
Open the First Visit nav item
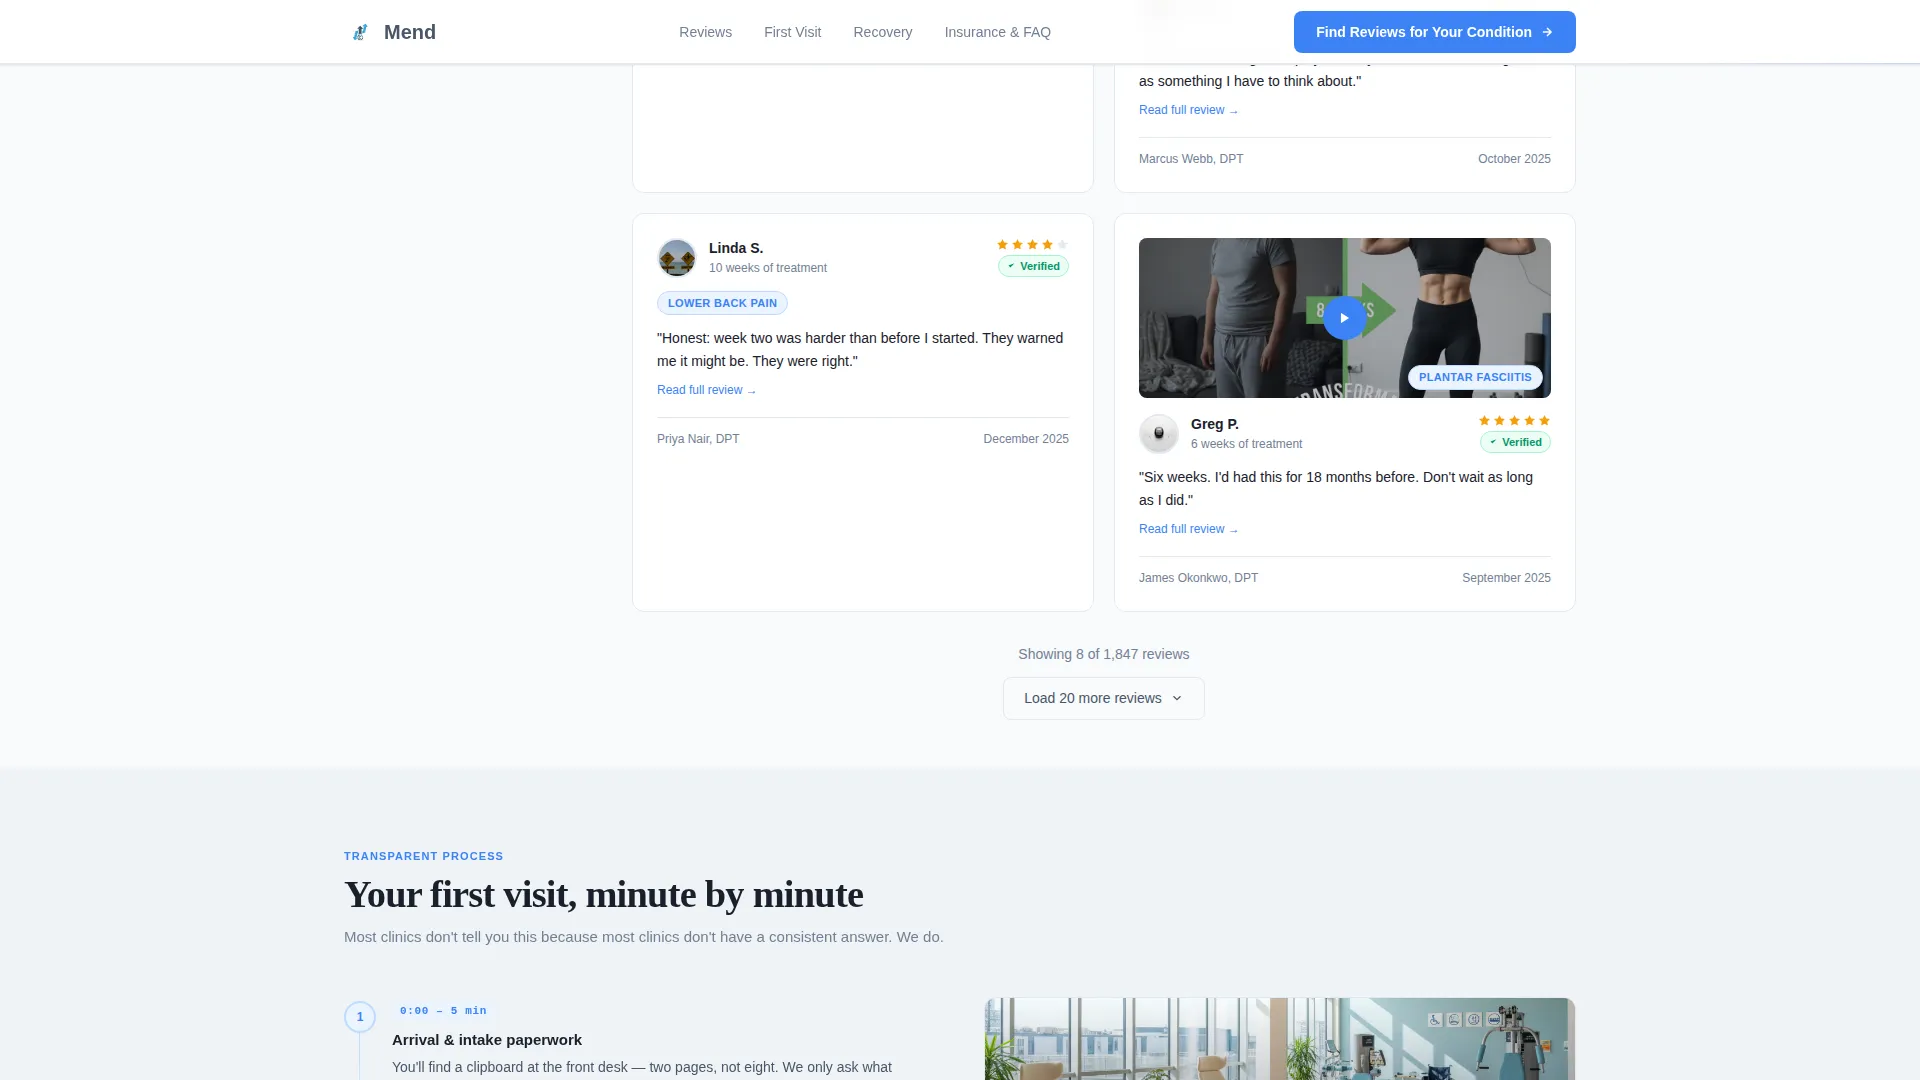coord(792,32)
